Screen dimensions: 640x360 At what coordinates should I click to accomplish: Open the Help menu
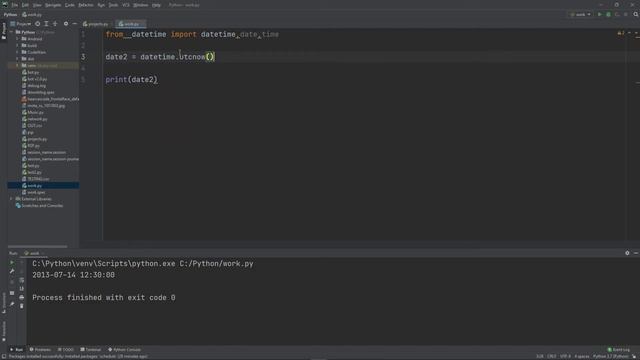coord(156,5)
